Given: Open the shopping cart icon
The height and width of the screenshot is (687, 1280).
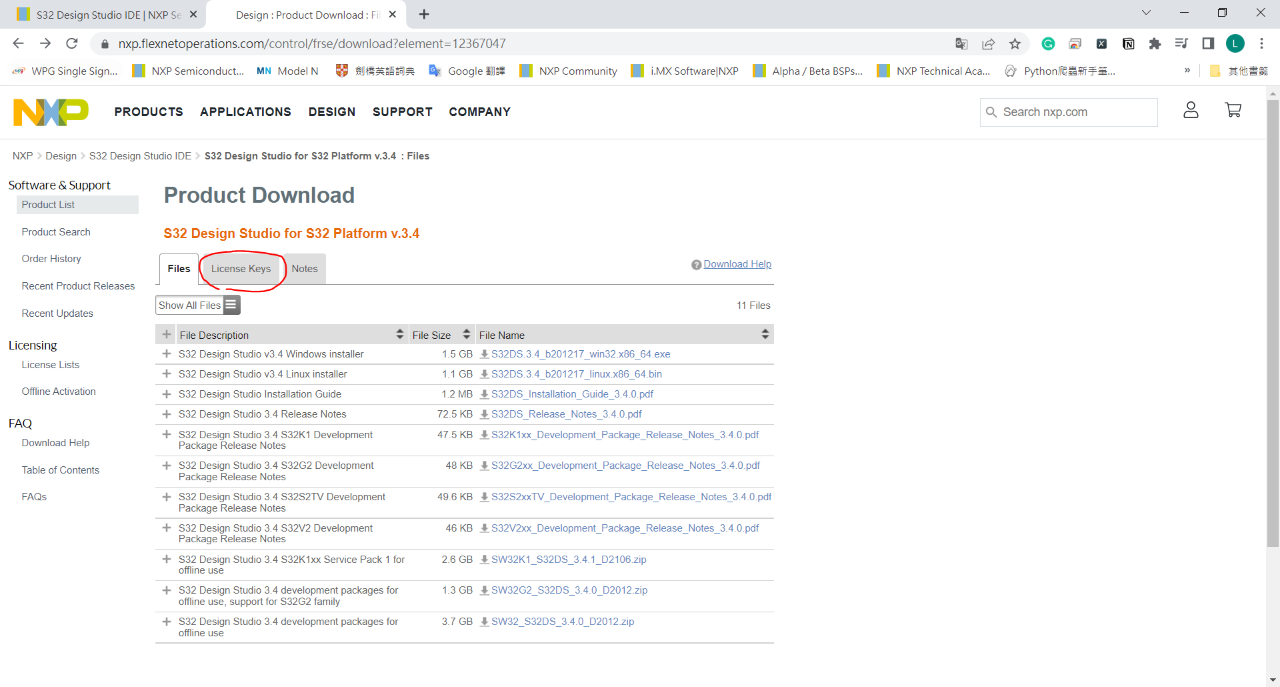Looking at the screenshot, I should click(1233, 111).
